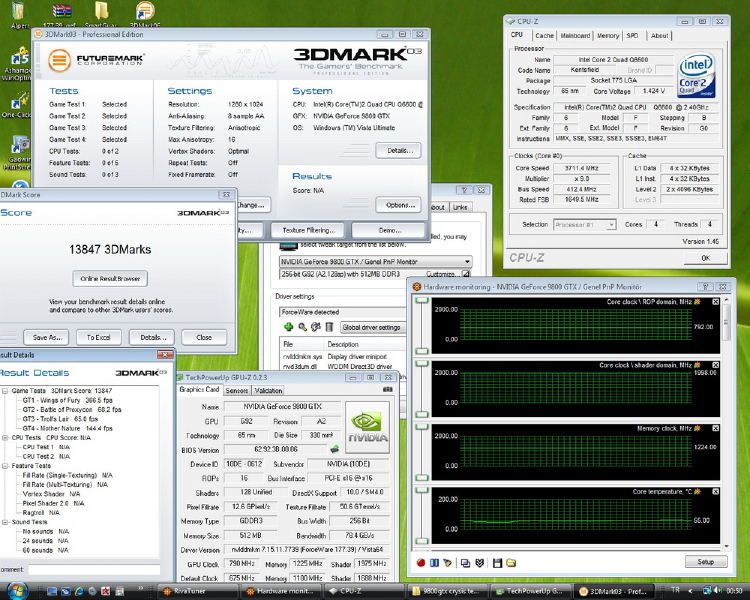Click the volume icon in system tray

(x=717, y=590)
